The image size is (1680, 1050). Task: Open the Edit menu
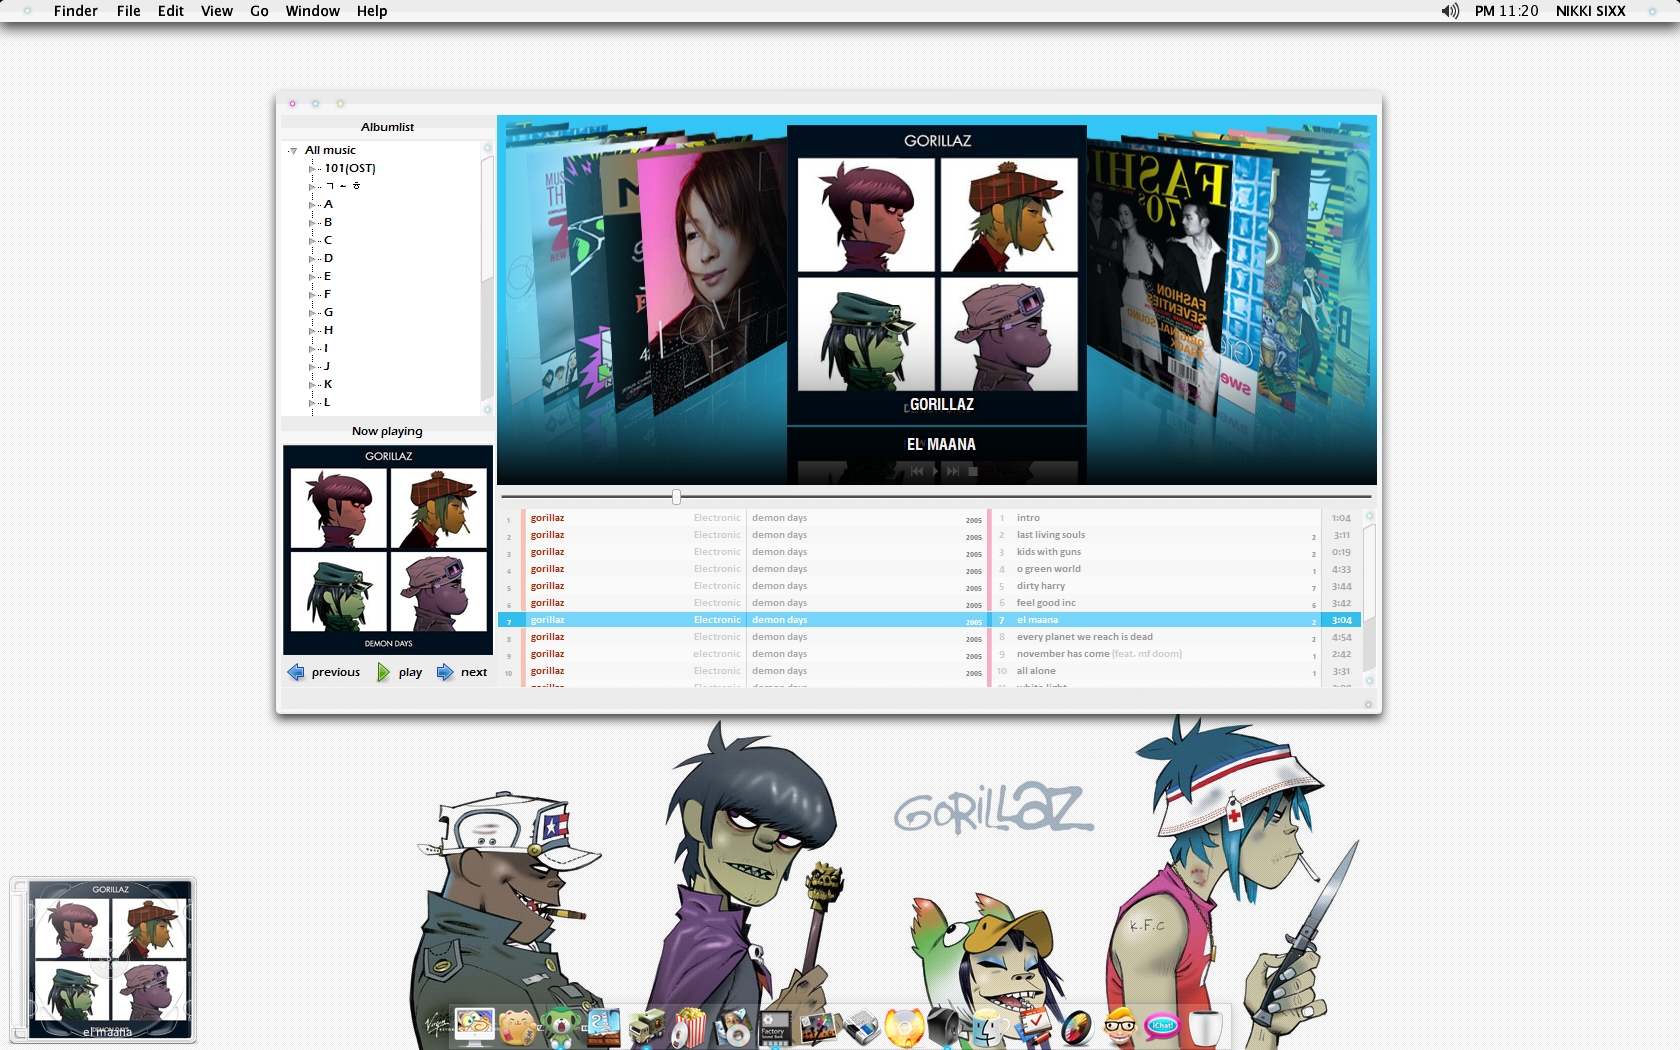(x=170, y=11)
